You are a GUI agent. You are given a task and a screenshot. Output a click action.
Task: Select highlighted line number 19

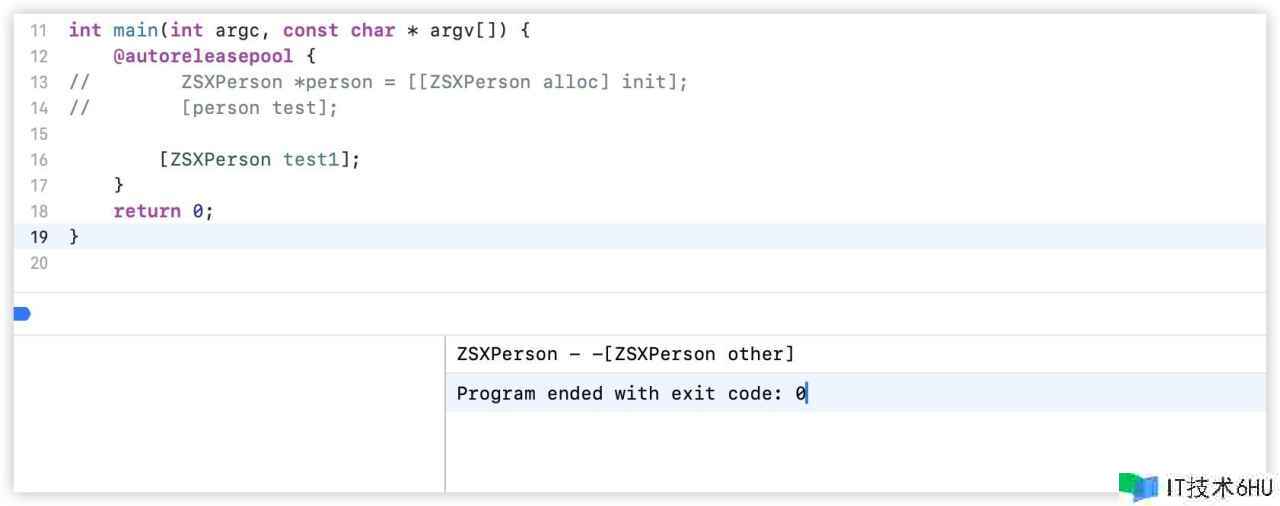click(38, 237)
